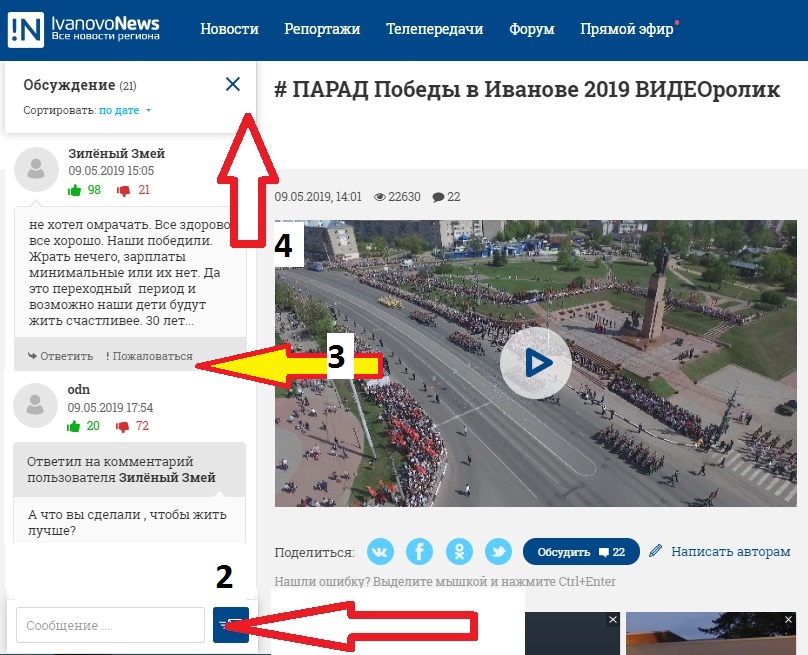This screenshot has height=655, width=808.
Task: Click the quoted reply to Зилёный Змей
Action: point(129,469)
